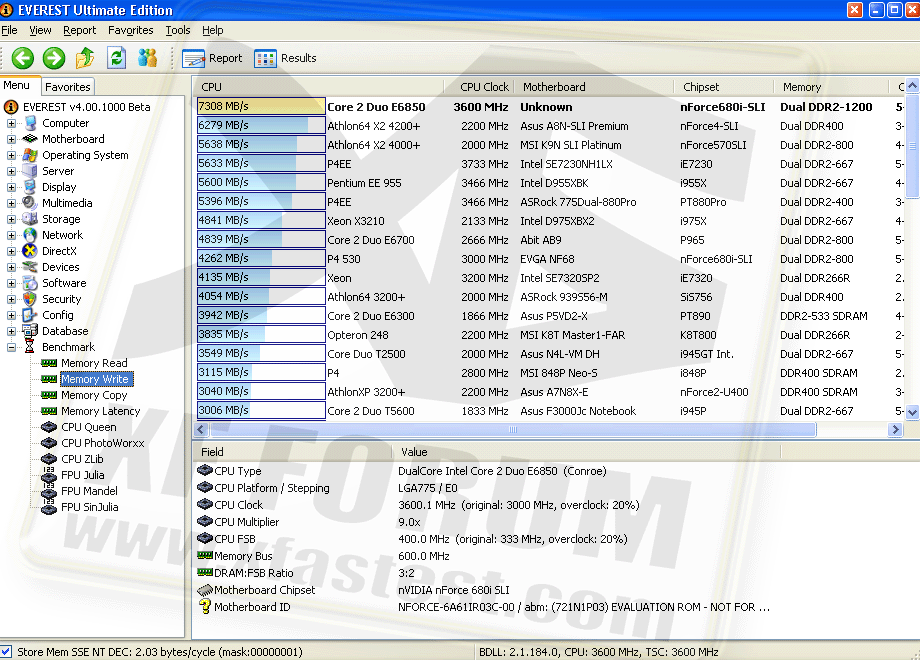Click the 6279 MB/s result bar
The image size is (920, 660).
261,125
